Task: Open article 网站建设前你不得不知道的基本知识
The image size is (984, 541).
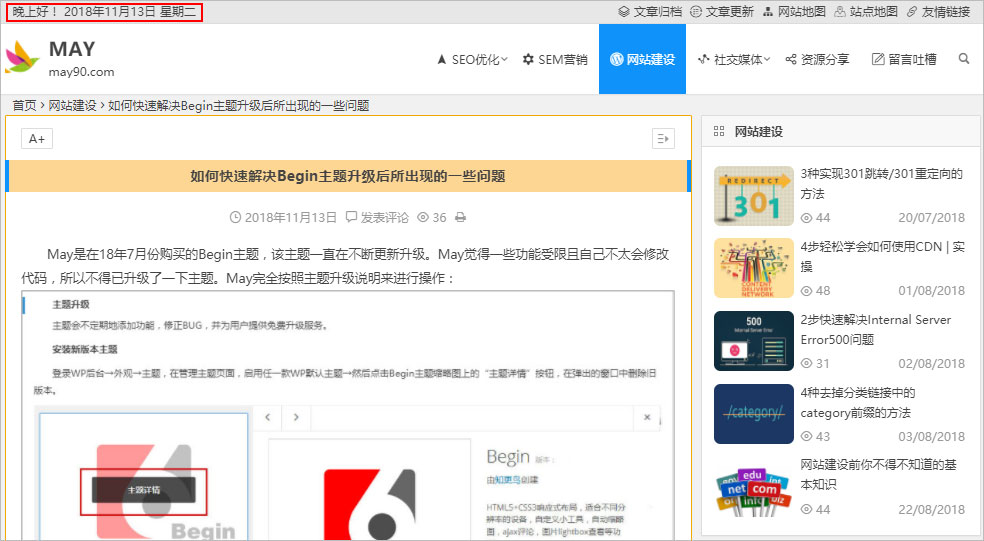Action: point(879,474)
